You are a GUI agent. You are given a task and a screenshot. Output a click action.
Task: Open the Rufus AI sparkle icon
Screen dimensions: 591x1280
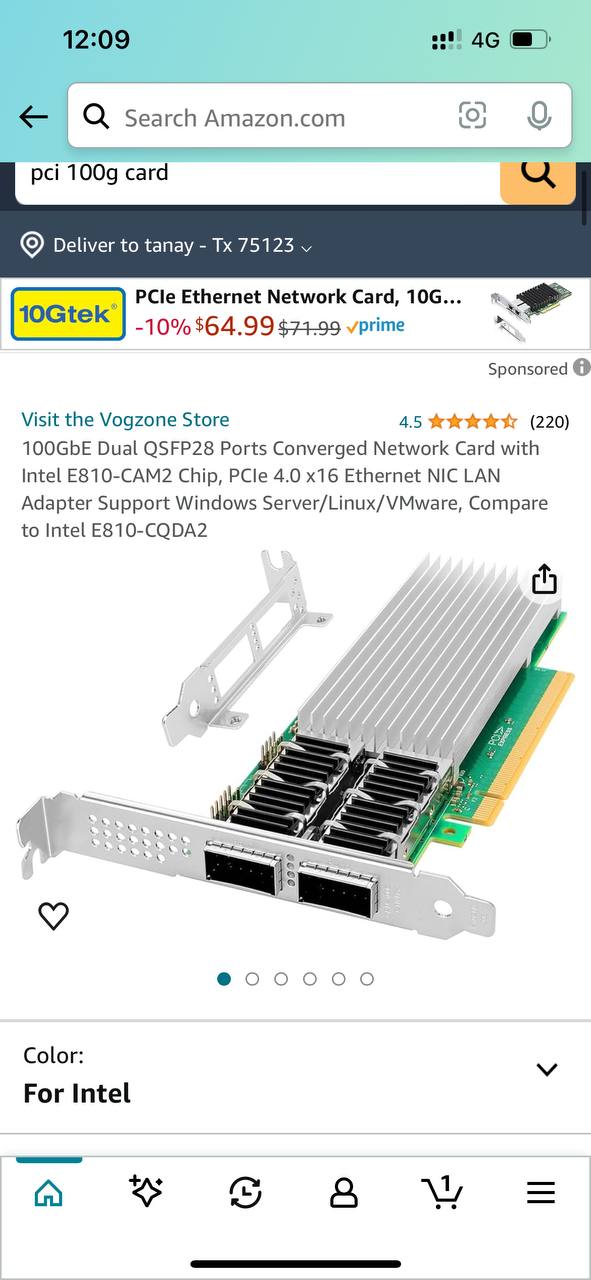[146, 1191]
